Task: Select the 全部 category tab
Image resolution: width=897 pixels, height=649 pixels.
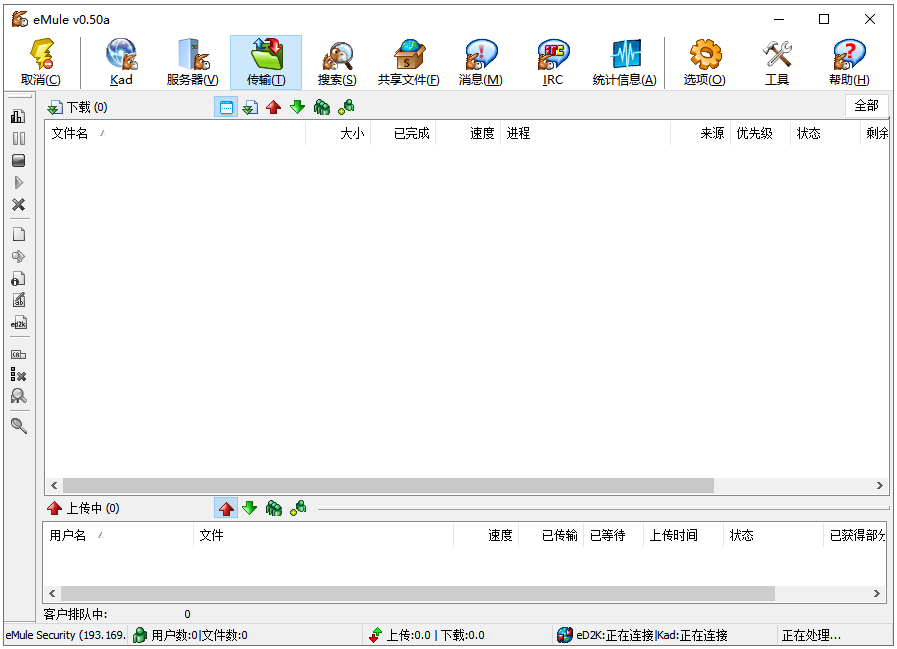Action: (x=866, y=106)
